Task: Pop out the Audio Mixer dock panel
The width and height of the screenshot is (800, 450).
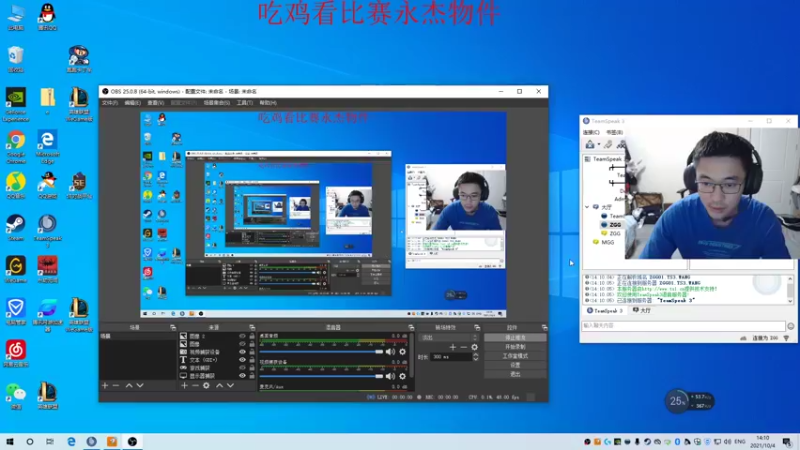Action: click(x=411, y=328)
